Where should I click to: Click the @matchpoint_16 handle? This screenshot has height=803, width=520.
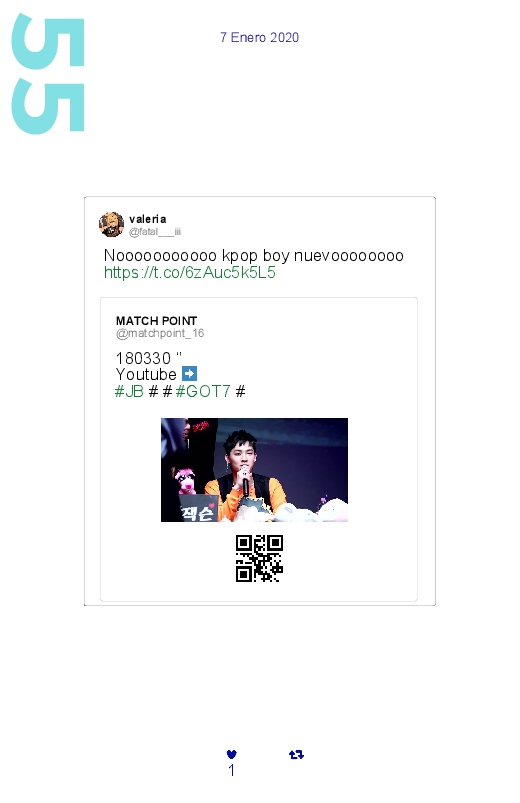tap(160, 333)
